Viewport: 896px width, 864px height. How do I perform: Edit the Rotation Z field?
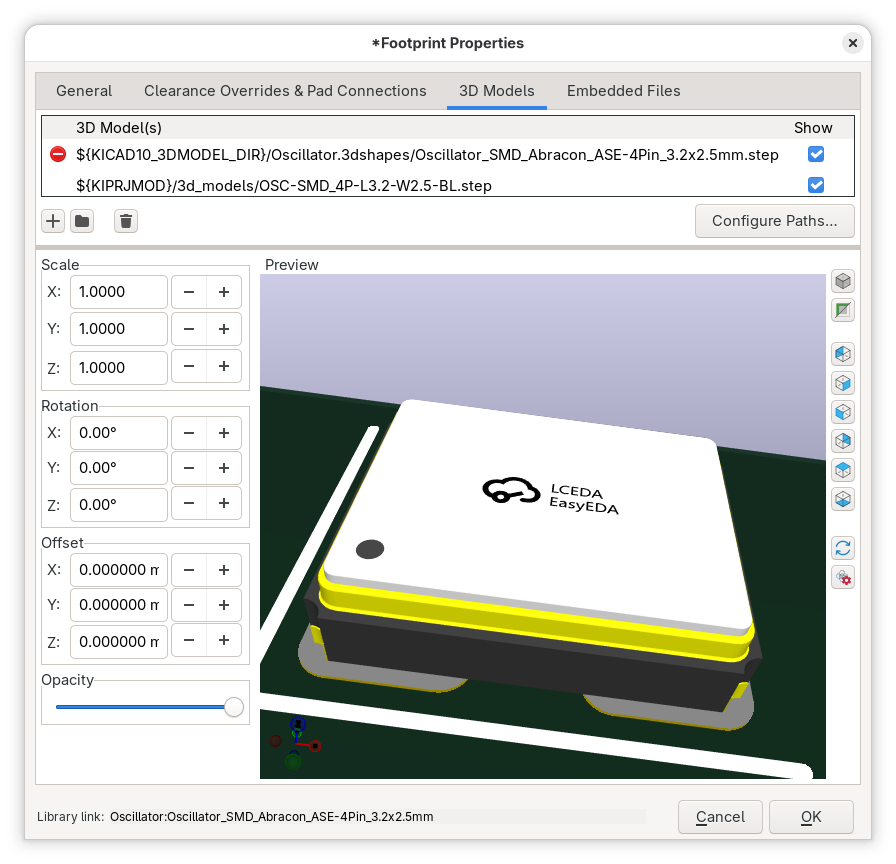pyautogui.click(x=119, y=505)
